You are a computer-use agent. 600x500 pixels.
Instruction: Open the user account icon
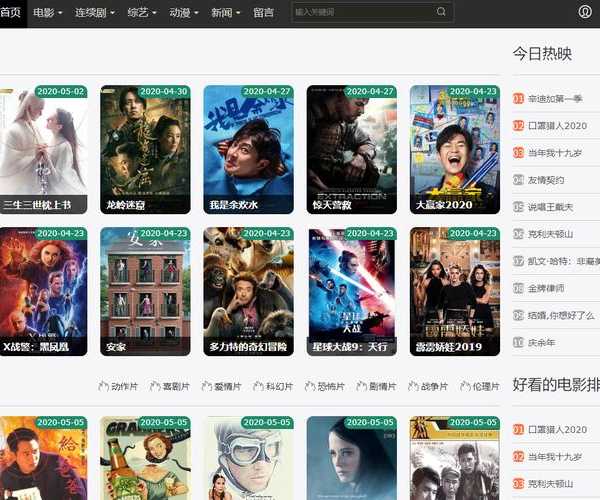585,12
